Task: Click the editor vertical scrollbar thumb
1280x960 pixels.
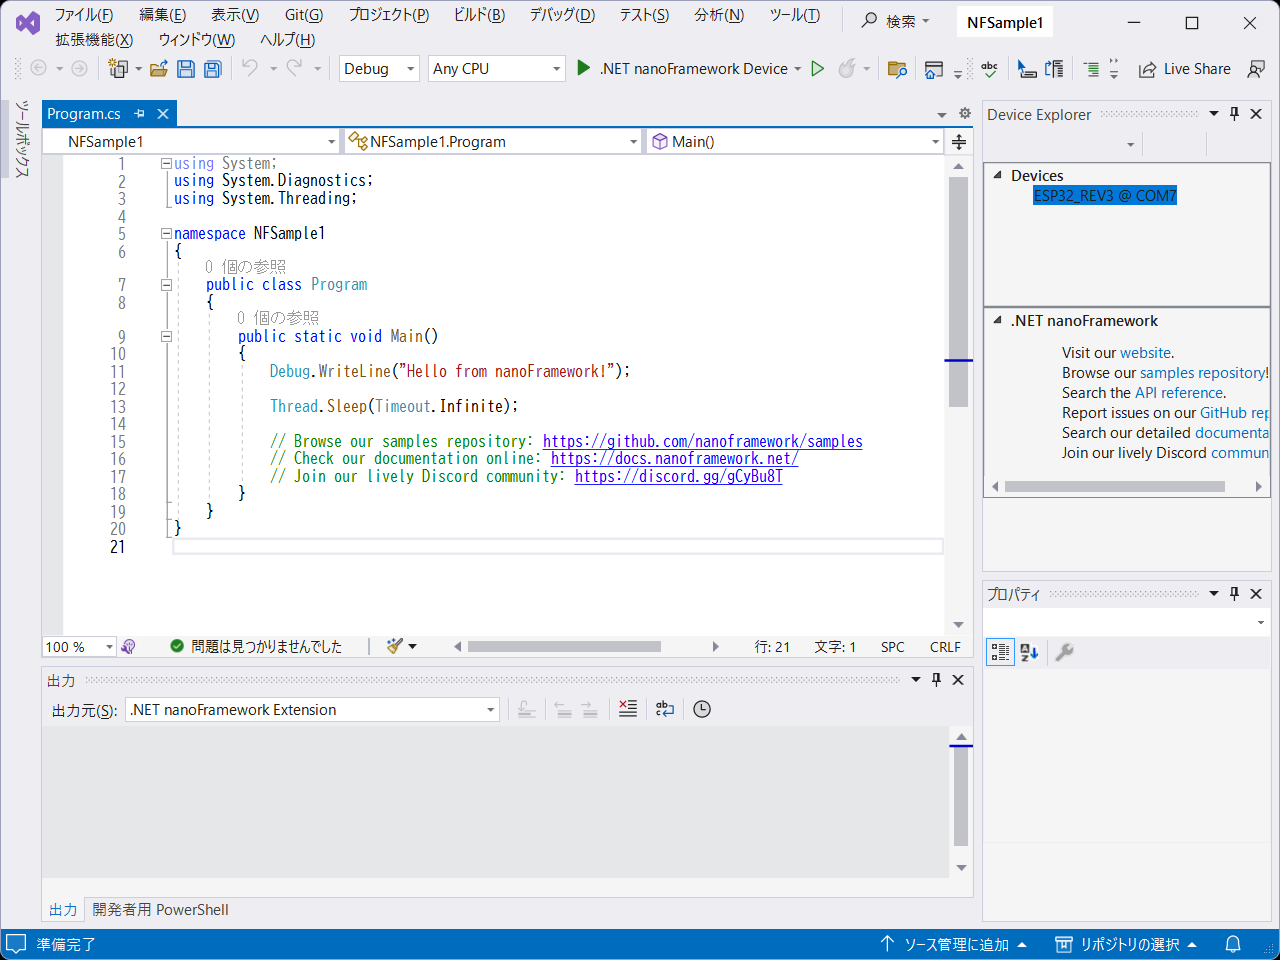Action: [x=958, y=292]
